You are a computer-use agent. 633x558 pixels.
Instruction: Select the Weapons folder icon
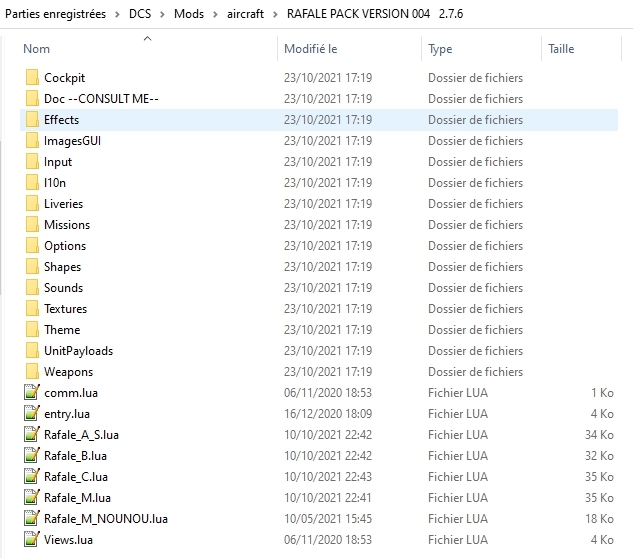tap(32, 371)
